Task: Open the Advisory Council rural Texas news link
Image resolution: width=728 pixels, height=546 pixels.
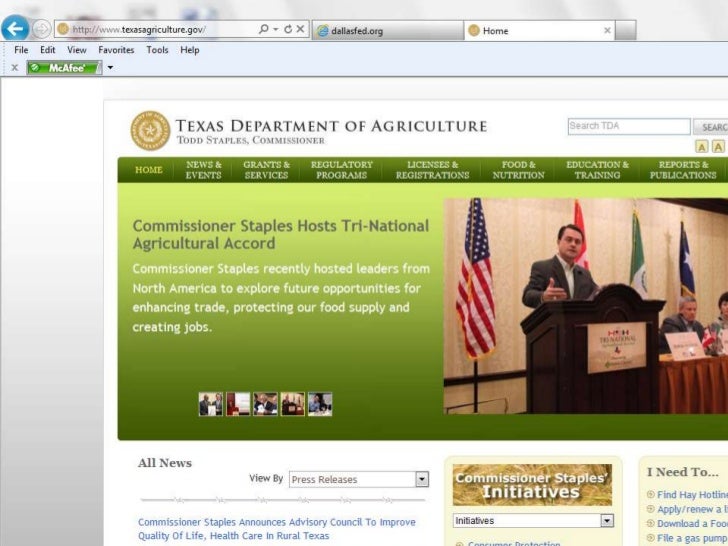Action: tap(277, 529)
